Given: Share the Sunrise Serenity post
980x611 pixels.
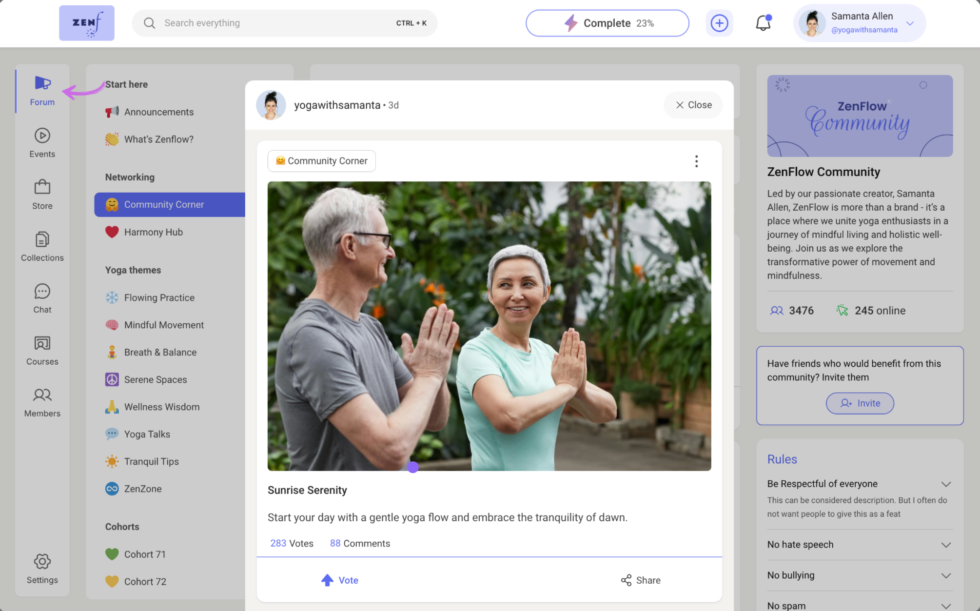Looking at the screenshot, I should pyautogui.click(x=640, y=580).
